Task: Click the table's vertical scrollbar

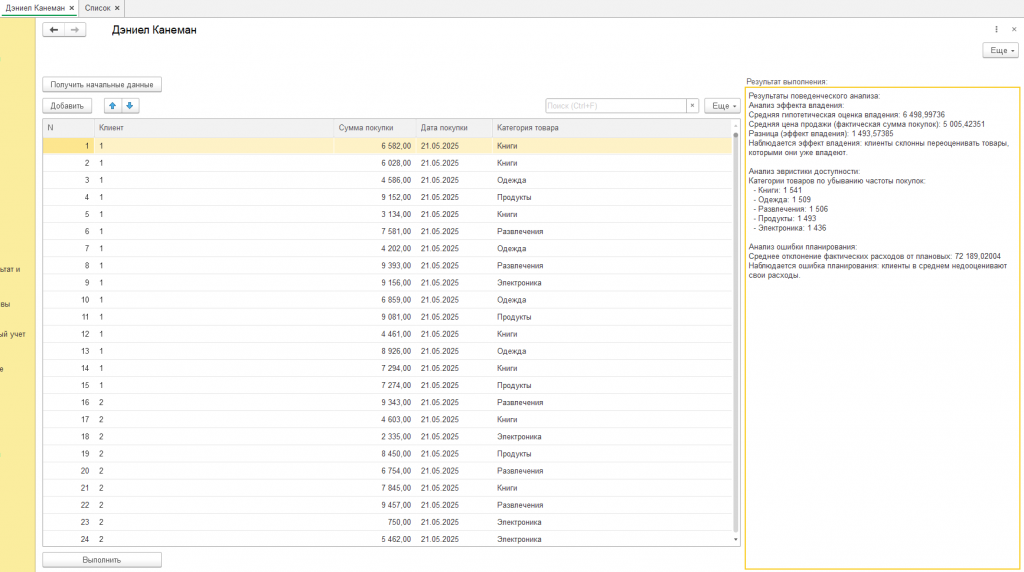Action: 735,333
